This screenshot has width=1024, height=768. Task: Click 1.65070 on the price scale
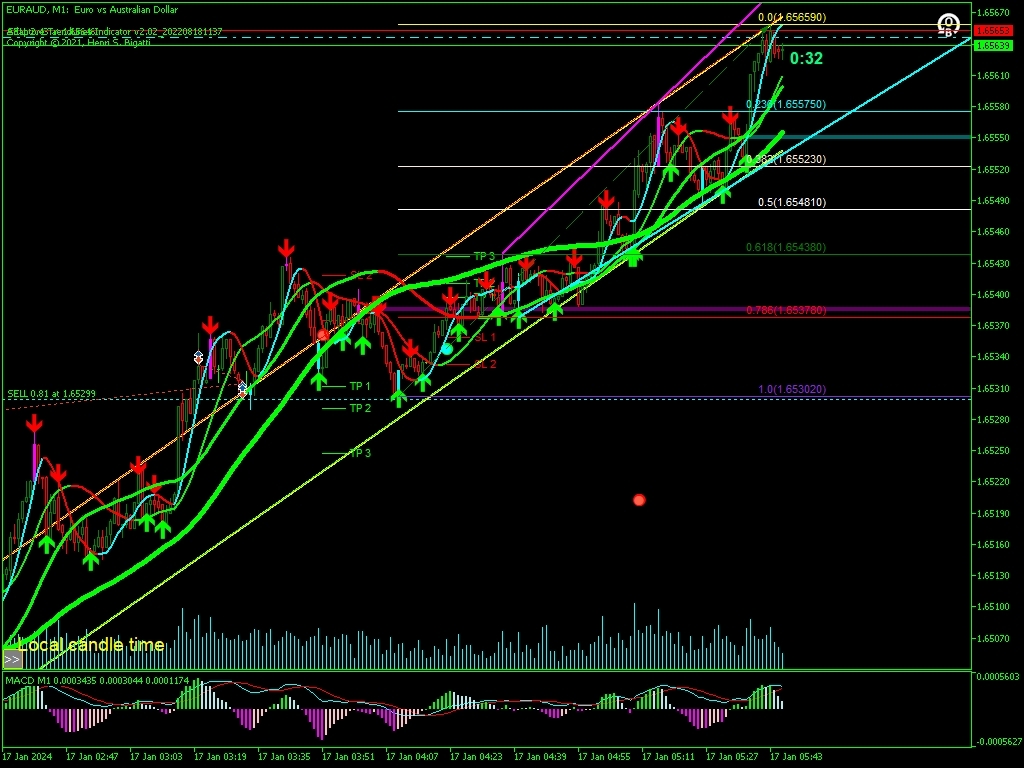[x=993, y=638]
